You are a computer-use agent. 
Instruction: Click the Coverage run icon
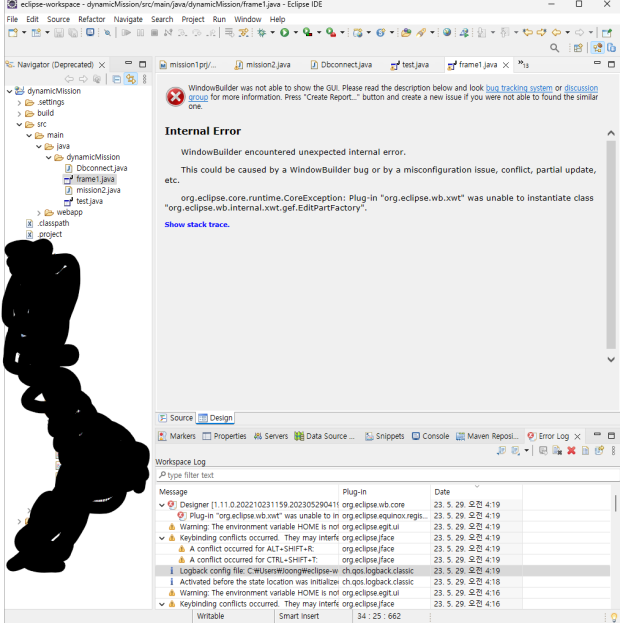coord(307,33)
